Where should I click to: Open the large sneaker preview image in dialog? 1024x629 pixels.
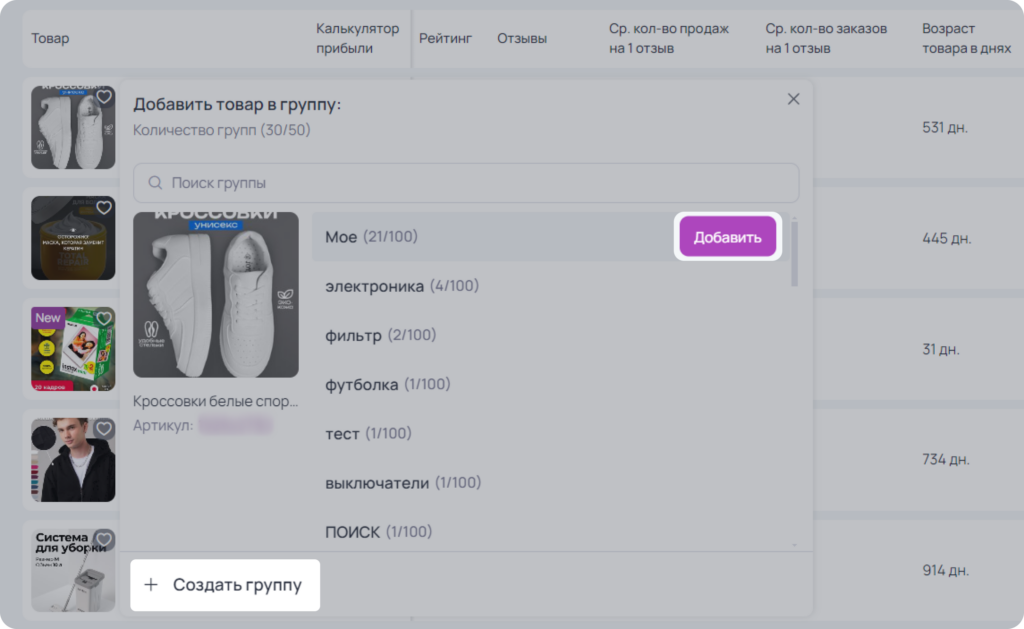[x=216, y=295]
